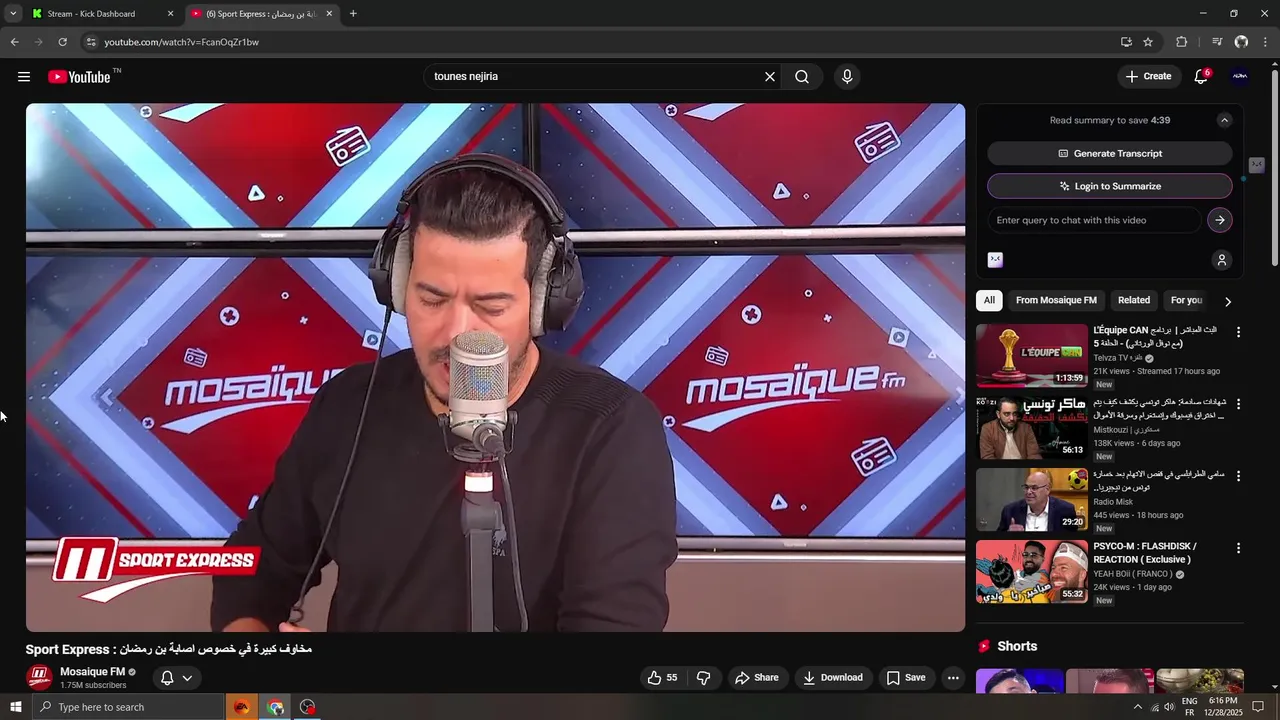This screenshot has width=1280, height=720.
Task: Open the YouTube account avatar menu
Action: click(1240, 77)
